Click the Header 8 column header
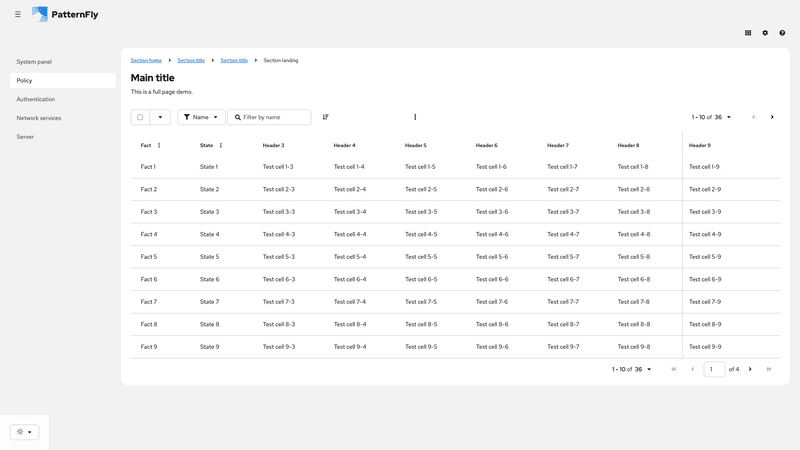Image resolution: width=800 pixels, height=450 pixels. pos(628,145)
